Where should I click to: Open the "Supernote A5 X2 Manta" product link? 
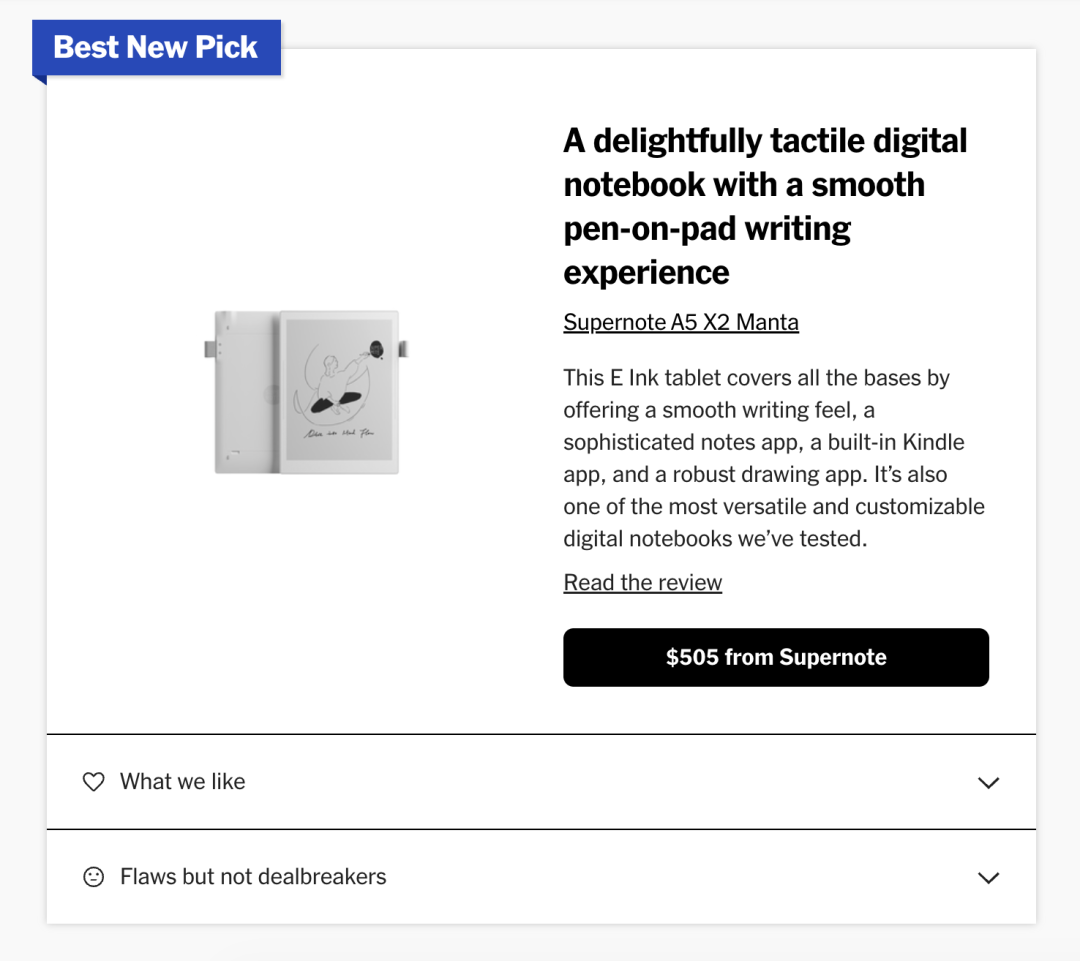coord(681,322)
